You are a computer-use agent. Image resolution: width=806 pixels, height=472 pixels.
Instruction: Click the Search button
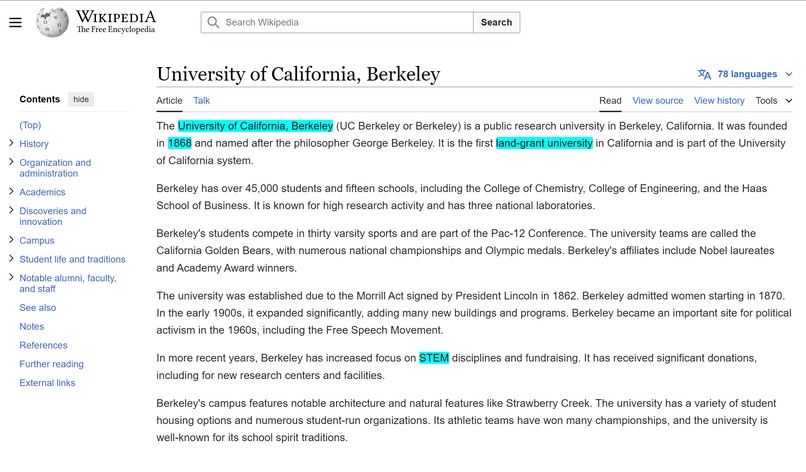[x=497, y=23]
